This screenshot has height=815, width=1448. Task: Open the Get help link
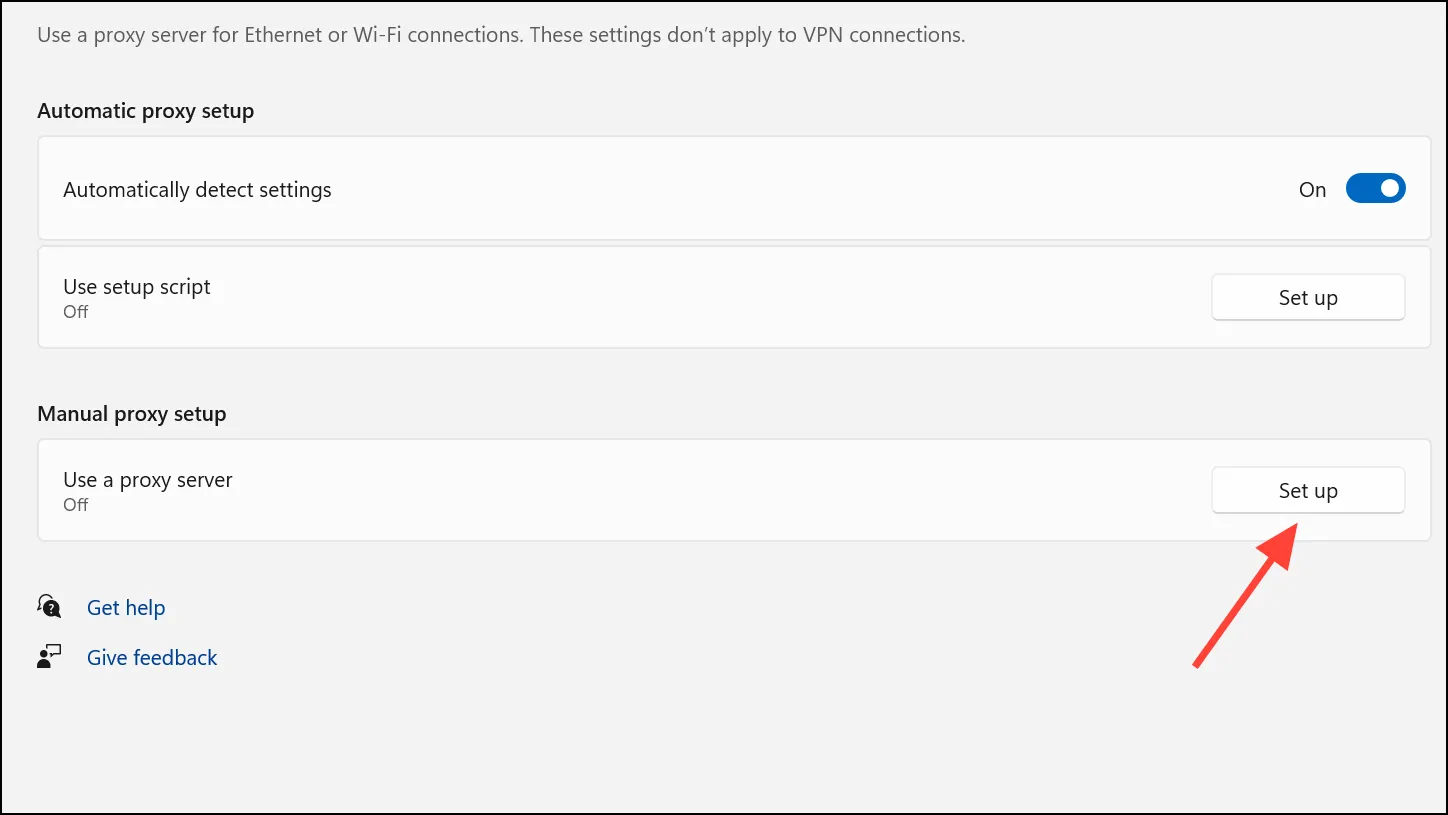pos(126,608)
